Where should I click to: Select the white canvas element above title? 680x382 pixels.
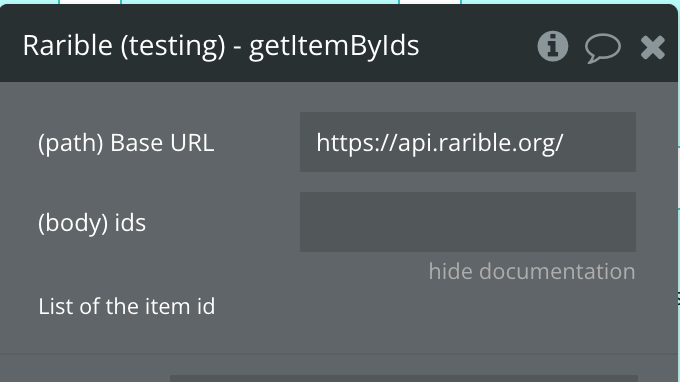pos(90,2)
